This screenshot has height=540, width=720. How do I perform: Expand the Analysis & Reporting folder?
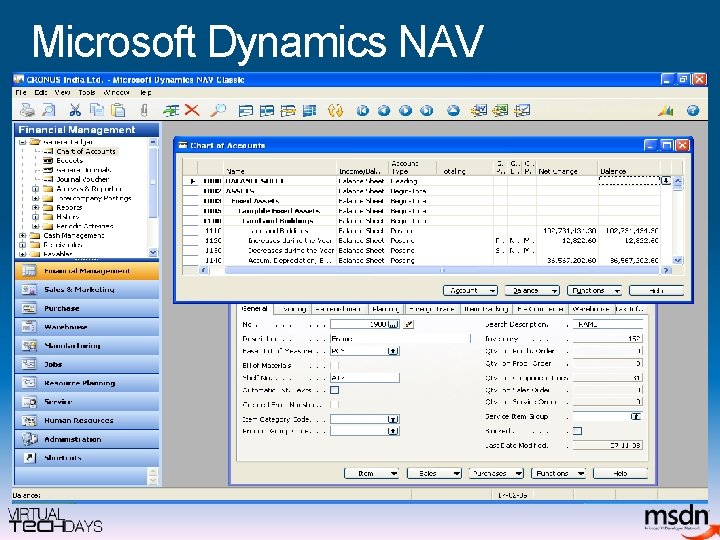click(35, 189)
